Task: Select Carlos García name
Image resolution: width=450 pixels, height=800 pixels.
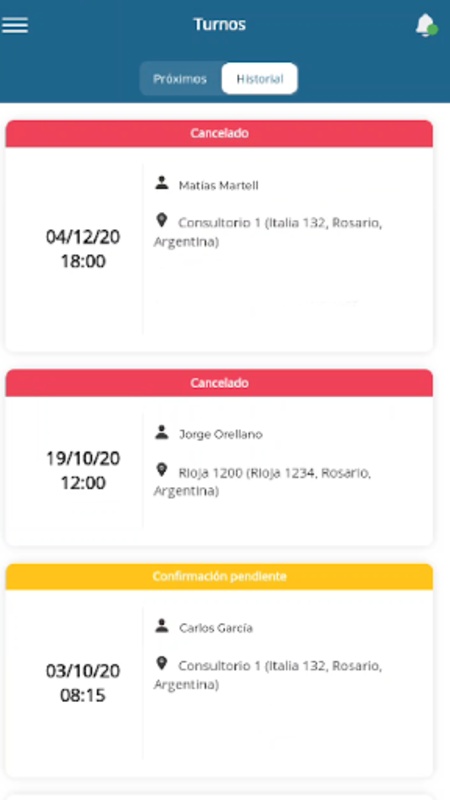Action: (x=216, y=628)
